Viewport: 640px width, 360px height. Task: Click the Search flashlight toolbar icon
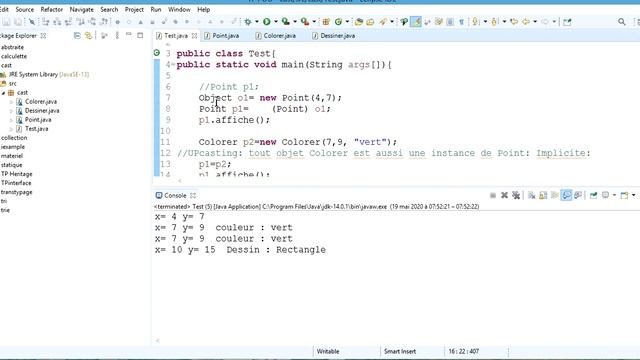click(383, 22)
